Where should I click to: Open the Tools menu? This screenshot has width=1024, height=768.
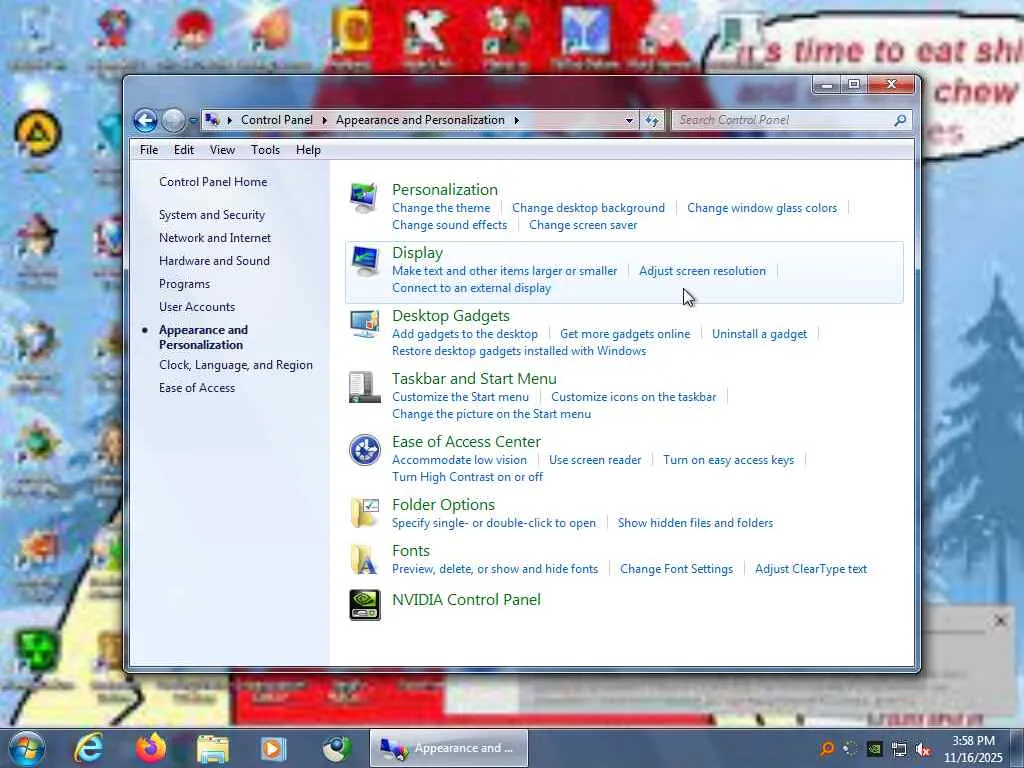[x=265, y=150]
